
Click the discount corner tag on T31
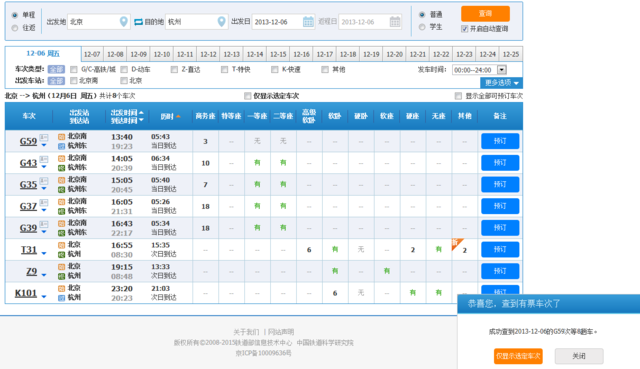456,243
